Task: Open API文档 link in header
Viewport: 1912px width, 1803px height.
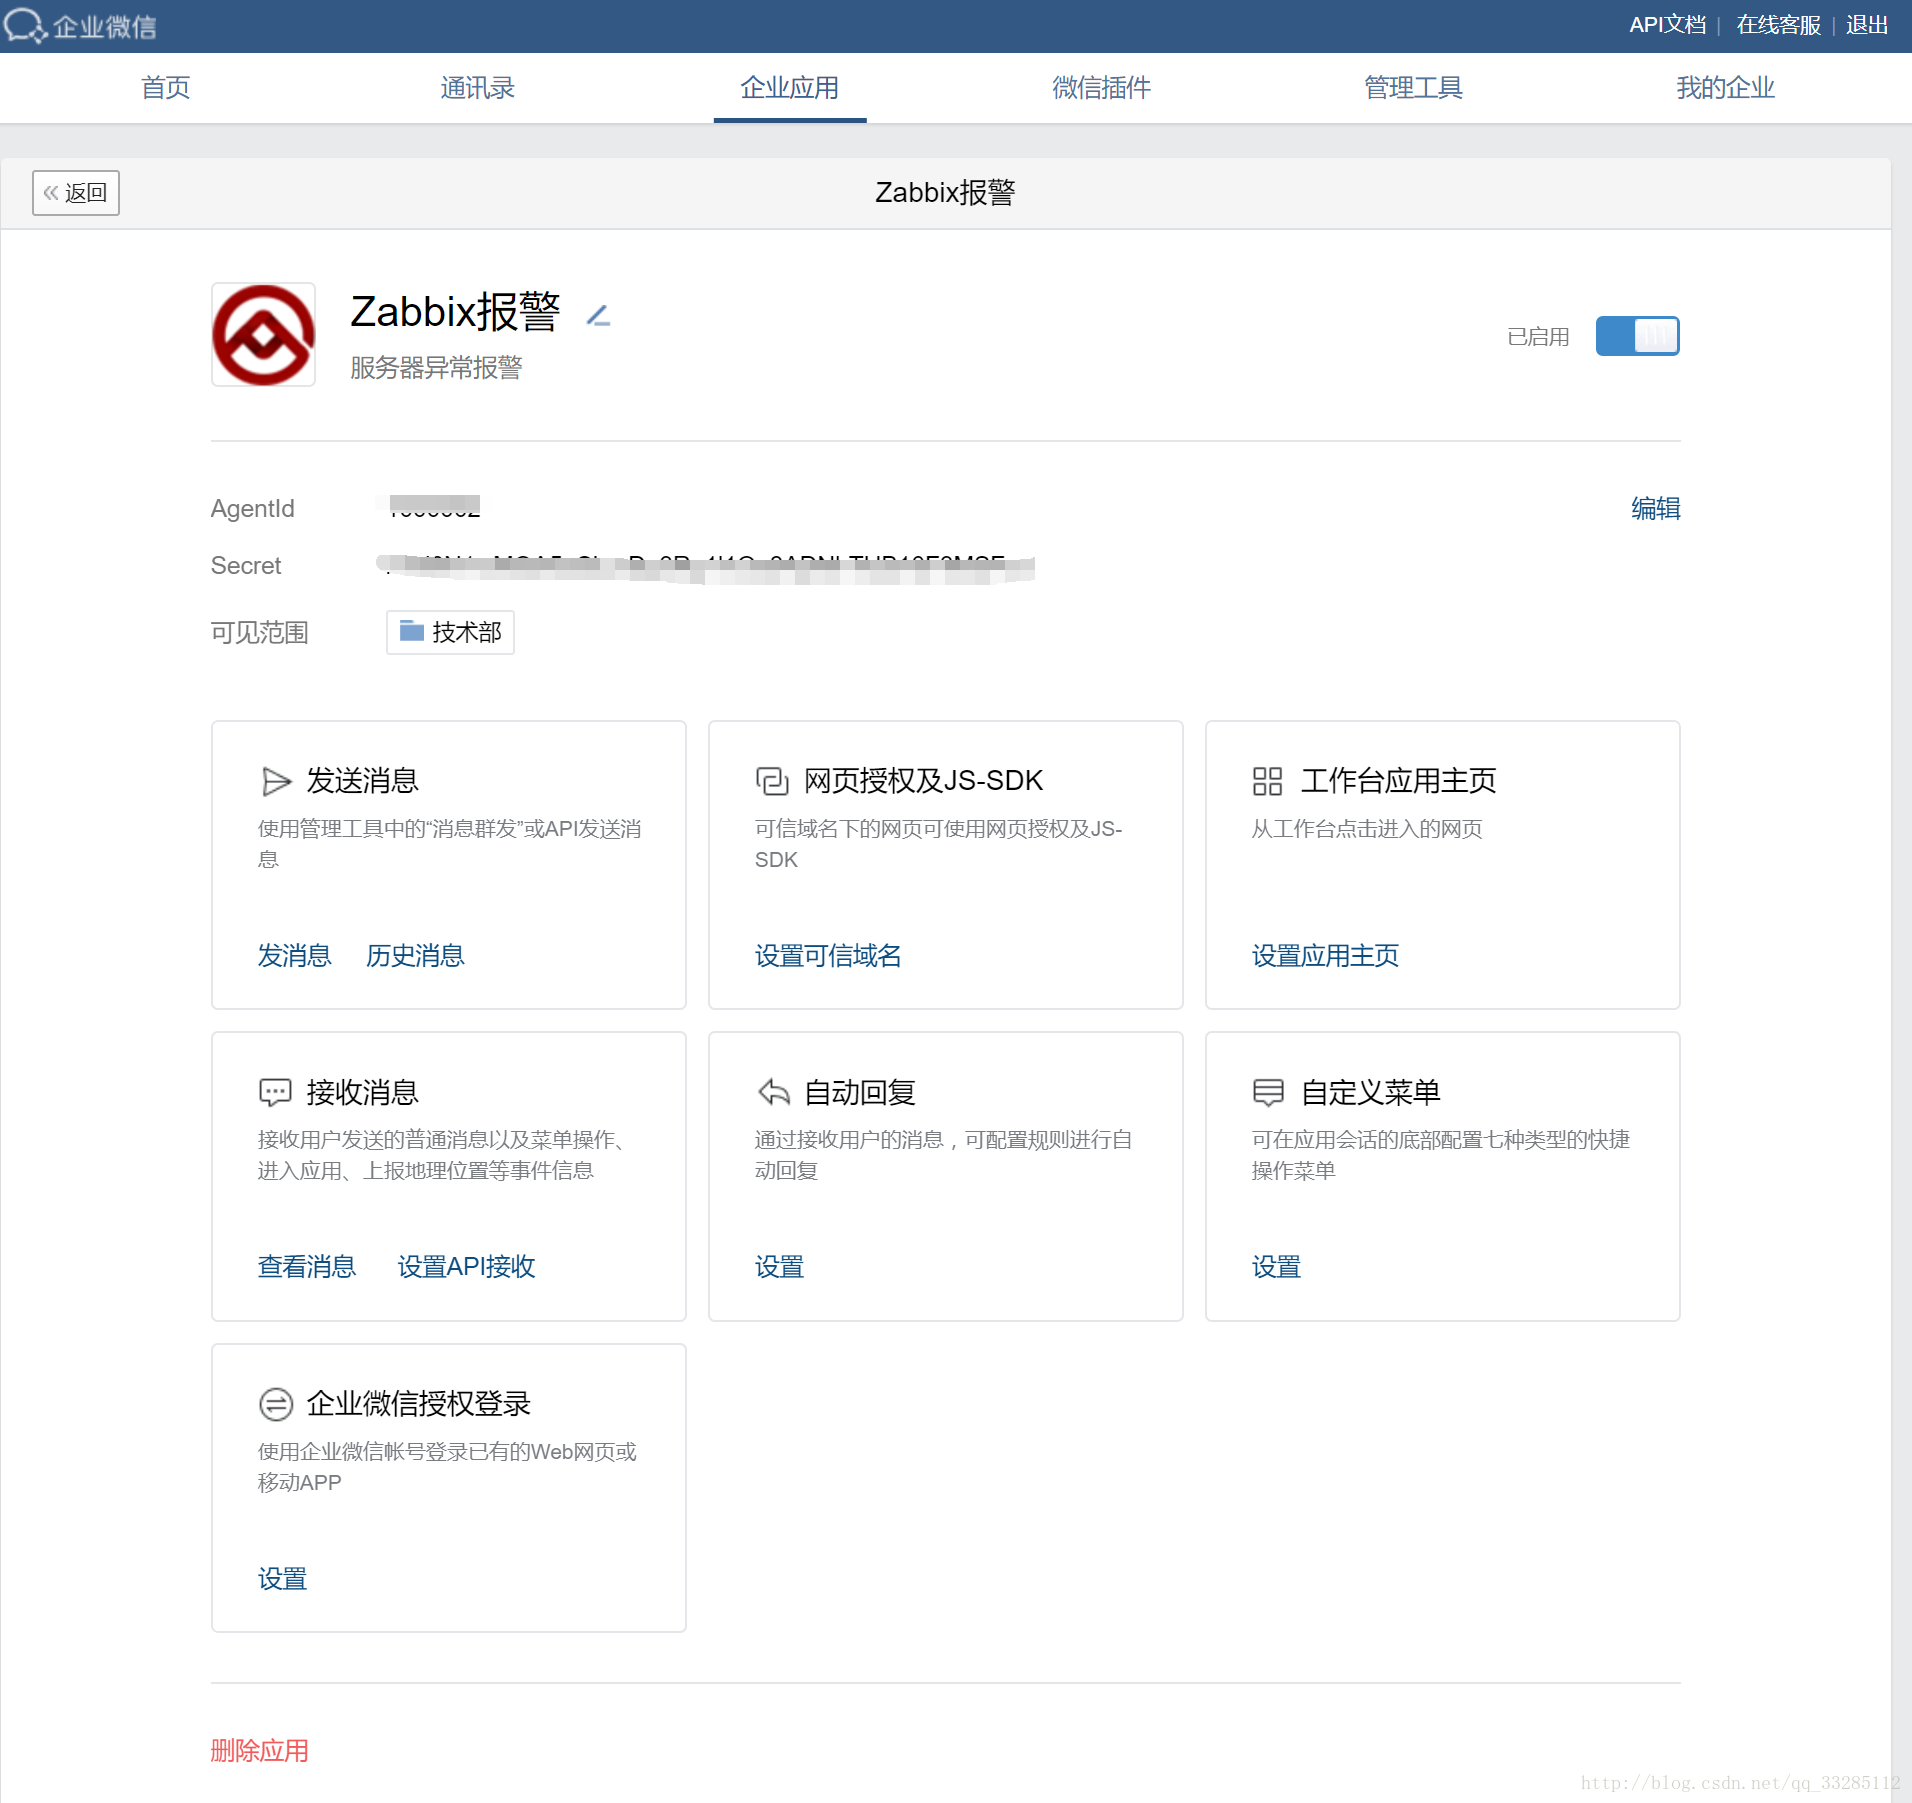Action: 1667,25
